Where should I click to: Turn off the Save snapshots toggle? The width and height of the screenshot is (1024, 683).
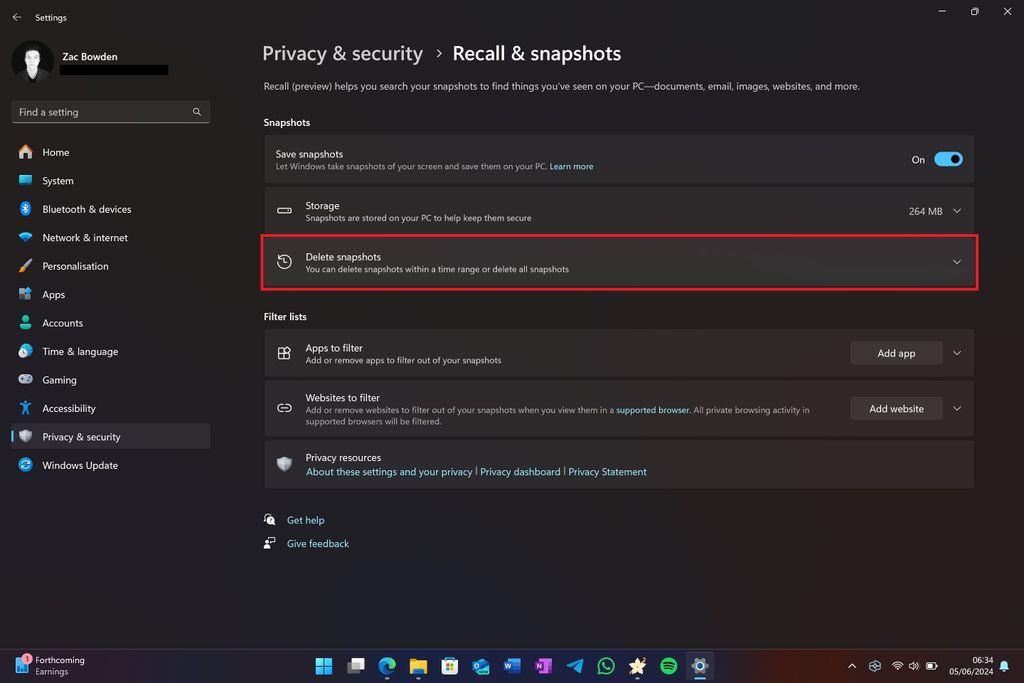(x=948, y=159)
